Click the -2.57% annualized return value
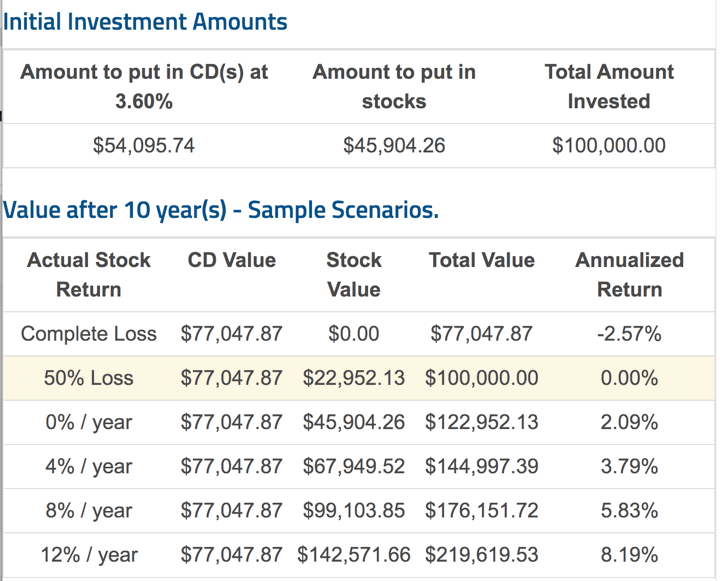720x581 pixels. pos(629,334)
